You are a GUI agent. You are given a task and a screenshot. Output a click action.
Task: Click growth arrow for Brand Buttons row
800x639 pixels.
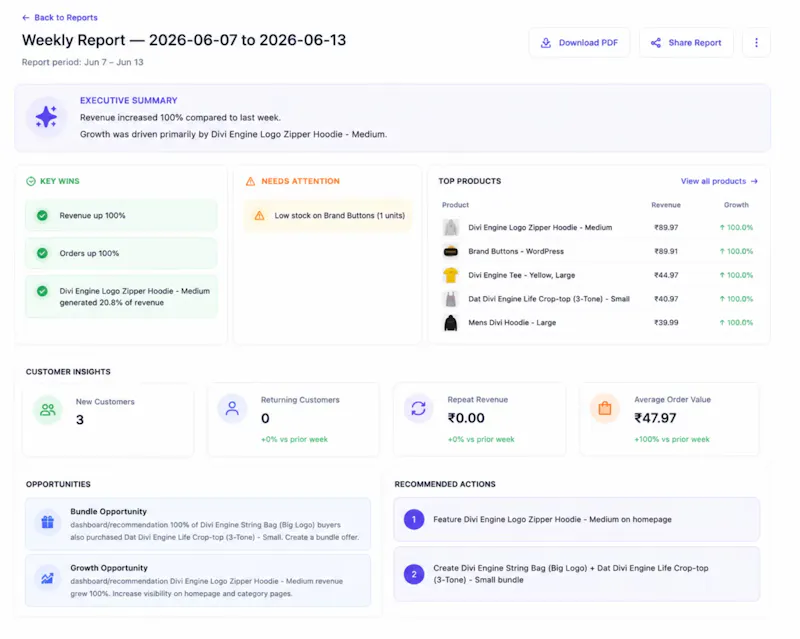pos(722,251)
